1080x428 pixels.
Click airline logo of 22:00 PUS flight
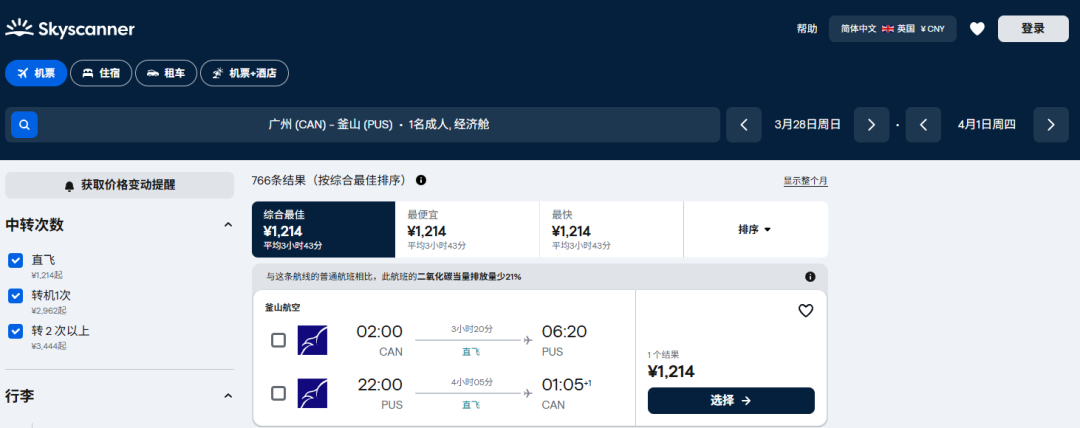pos(312,394)
